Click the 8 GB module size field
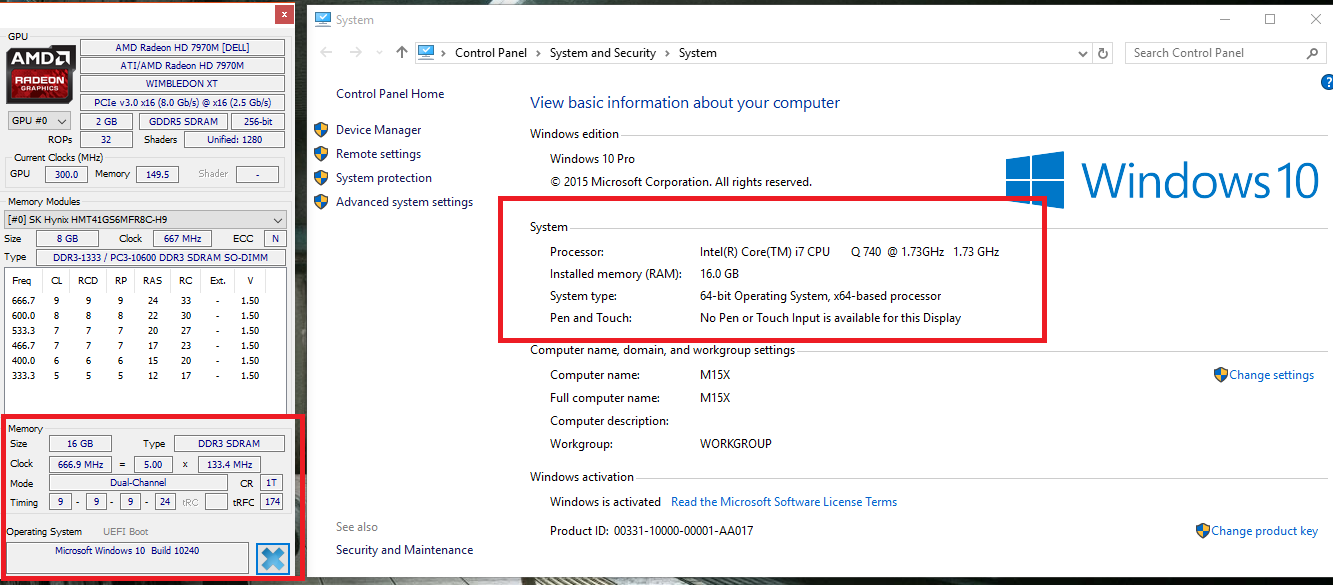Screen dimensions: 1333x585 [66, 239]
